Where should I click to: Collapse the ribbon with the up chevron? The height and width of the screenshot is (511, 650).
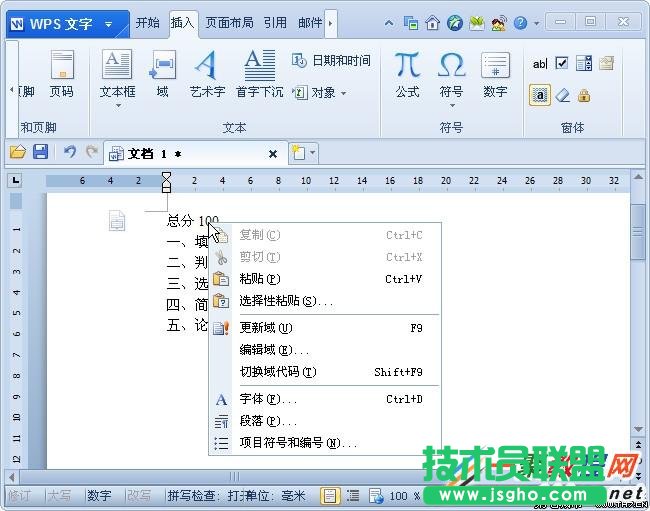[389, 23]
